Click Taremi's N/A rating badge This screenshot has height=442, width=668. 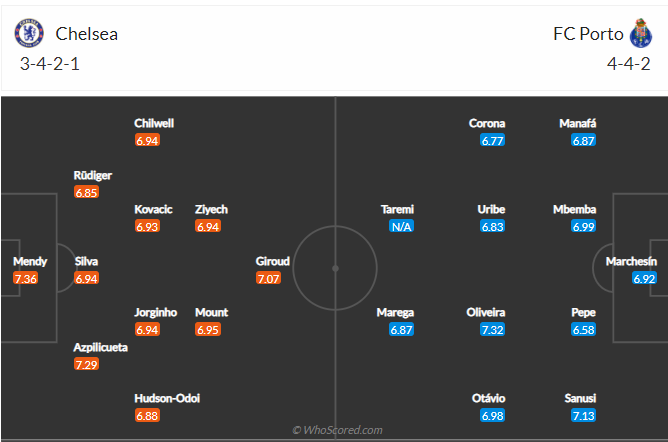click(401, 227)
